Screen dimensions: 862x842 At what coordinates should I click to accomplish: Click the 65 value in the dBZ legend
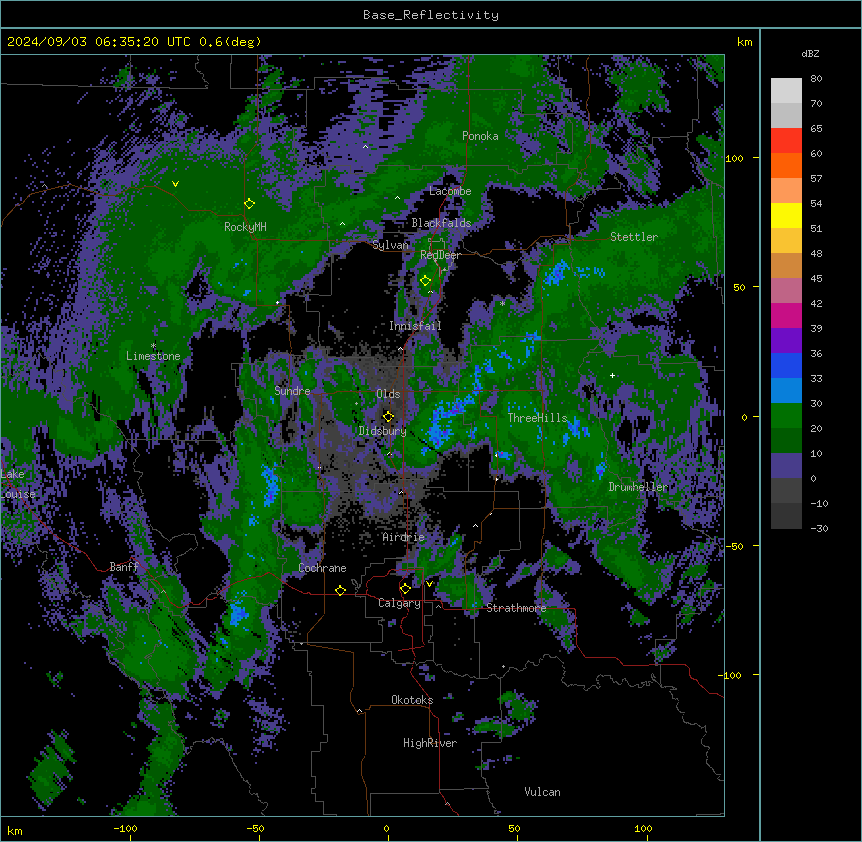[x=816, y=129]
